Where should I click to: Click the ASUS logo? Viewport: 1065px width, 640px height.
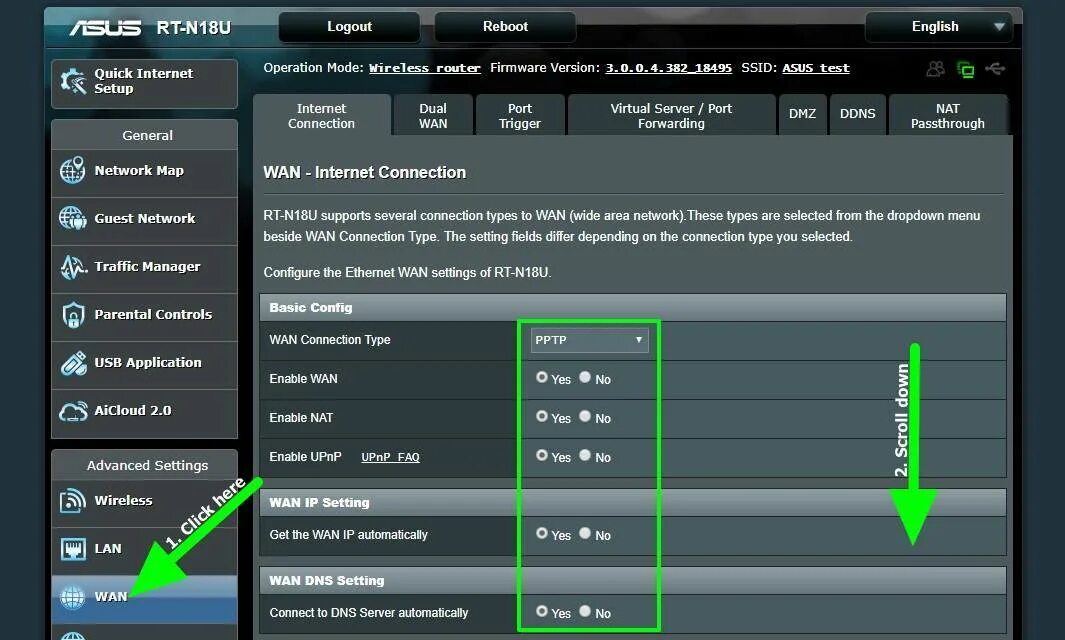pos(105,27)
